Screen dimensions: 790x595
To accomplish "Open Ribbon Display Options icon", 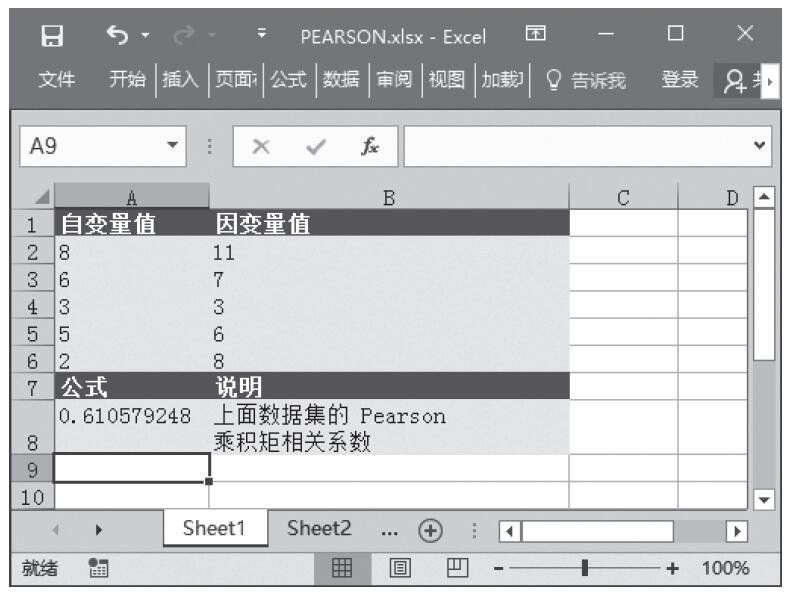I will click(536, 35).
